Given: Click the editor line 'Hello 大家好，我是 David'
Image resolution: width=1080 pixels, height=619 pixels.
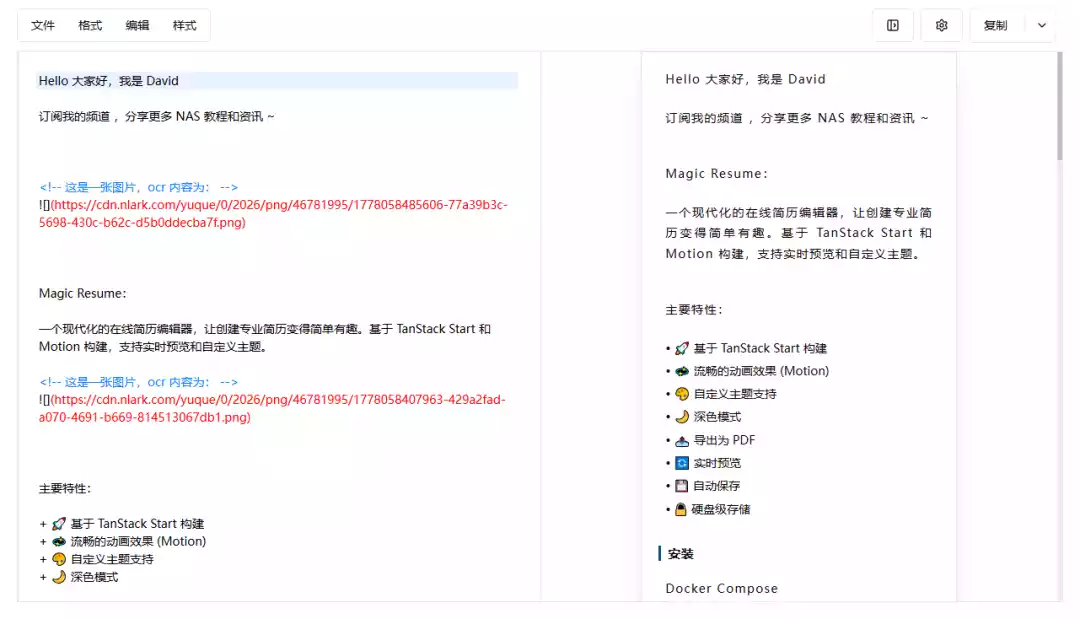Looking at the screenshot, I should coord(277,81).
